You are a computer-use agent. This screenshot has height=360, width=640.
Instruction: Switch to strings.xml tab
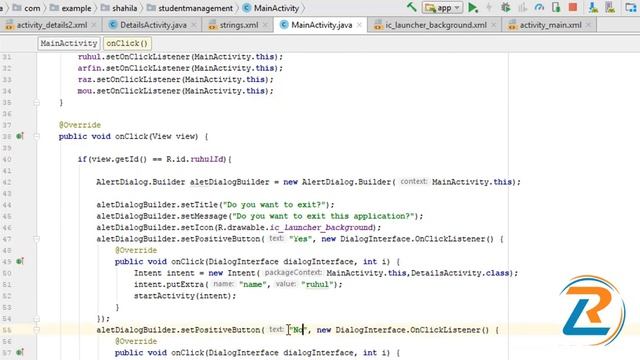[238, 25]
